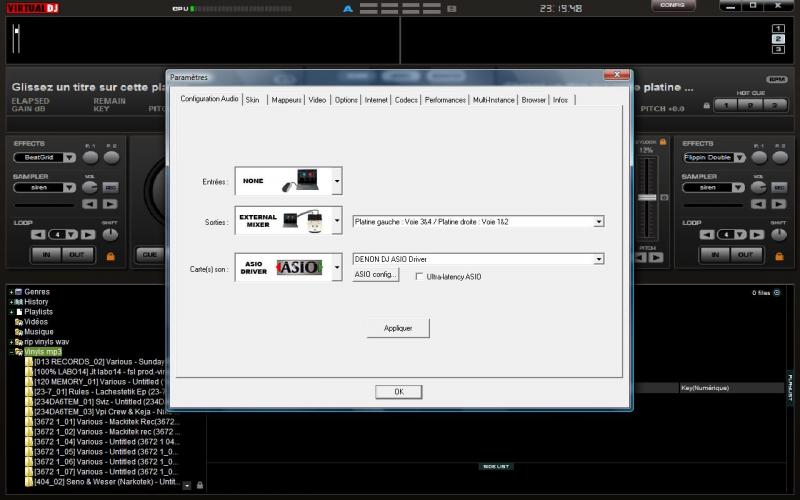
Task: Click the right deck loop shift knob
Action: [779, 235]
